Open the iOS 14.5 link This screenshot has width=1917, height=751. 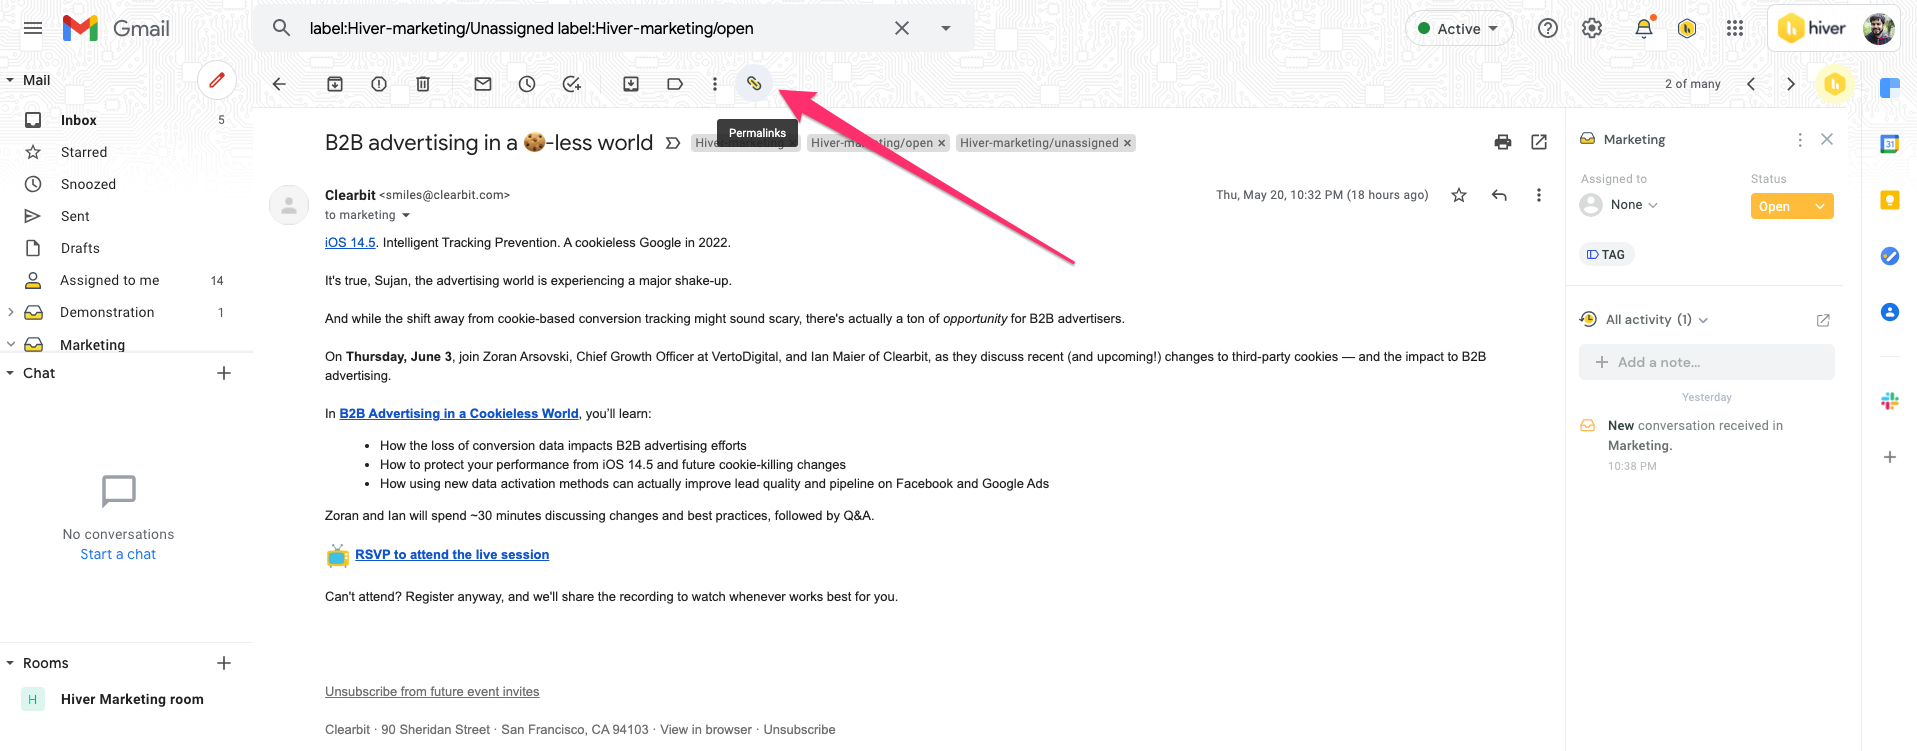[x=350, y=242]
